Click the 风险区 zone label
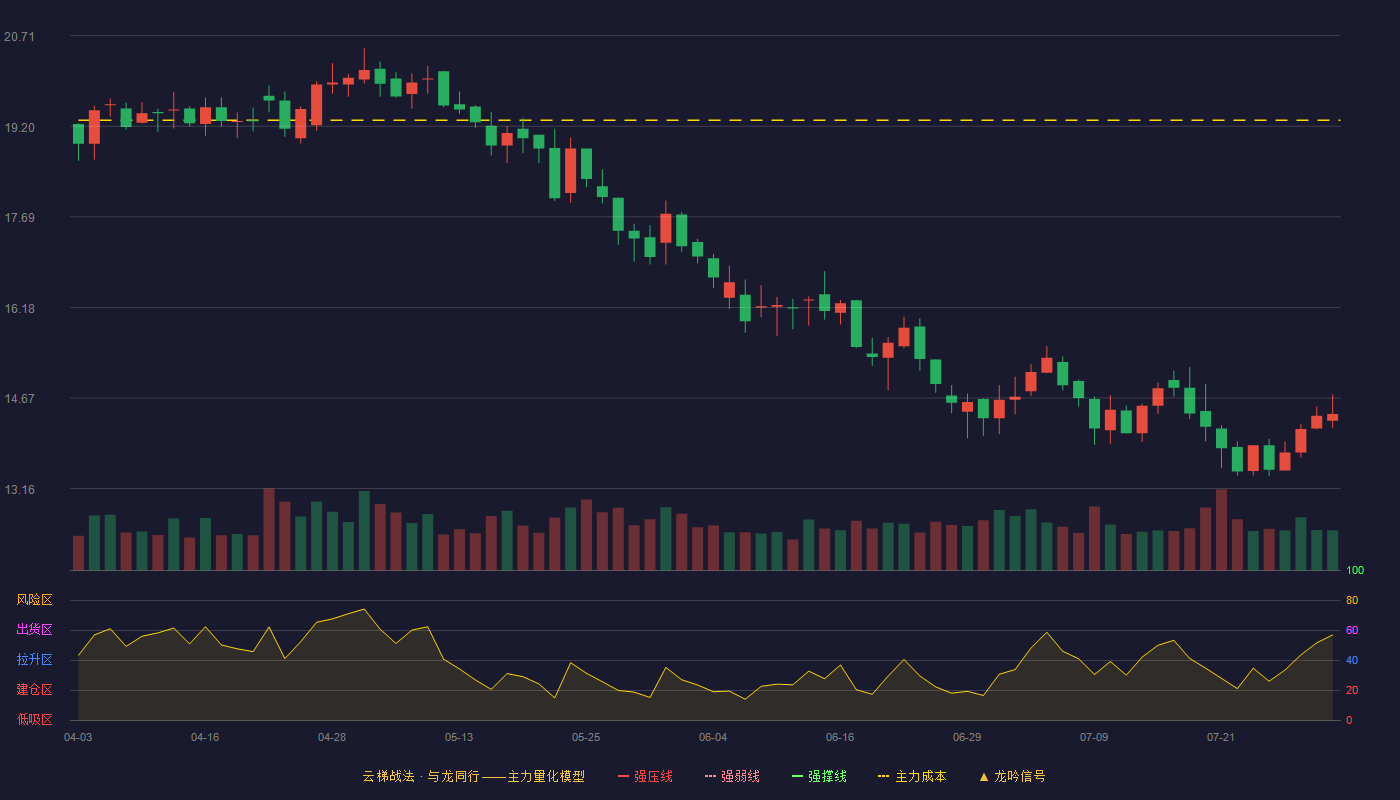This screenshot has width=1400, height=800. pos(35,600)
